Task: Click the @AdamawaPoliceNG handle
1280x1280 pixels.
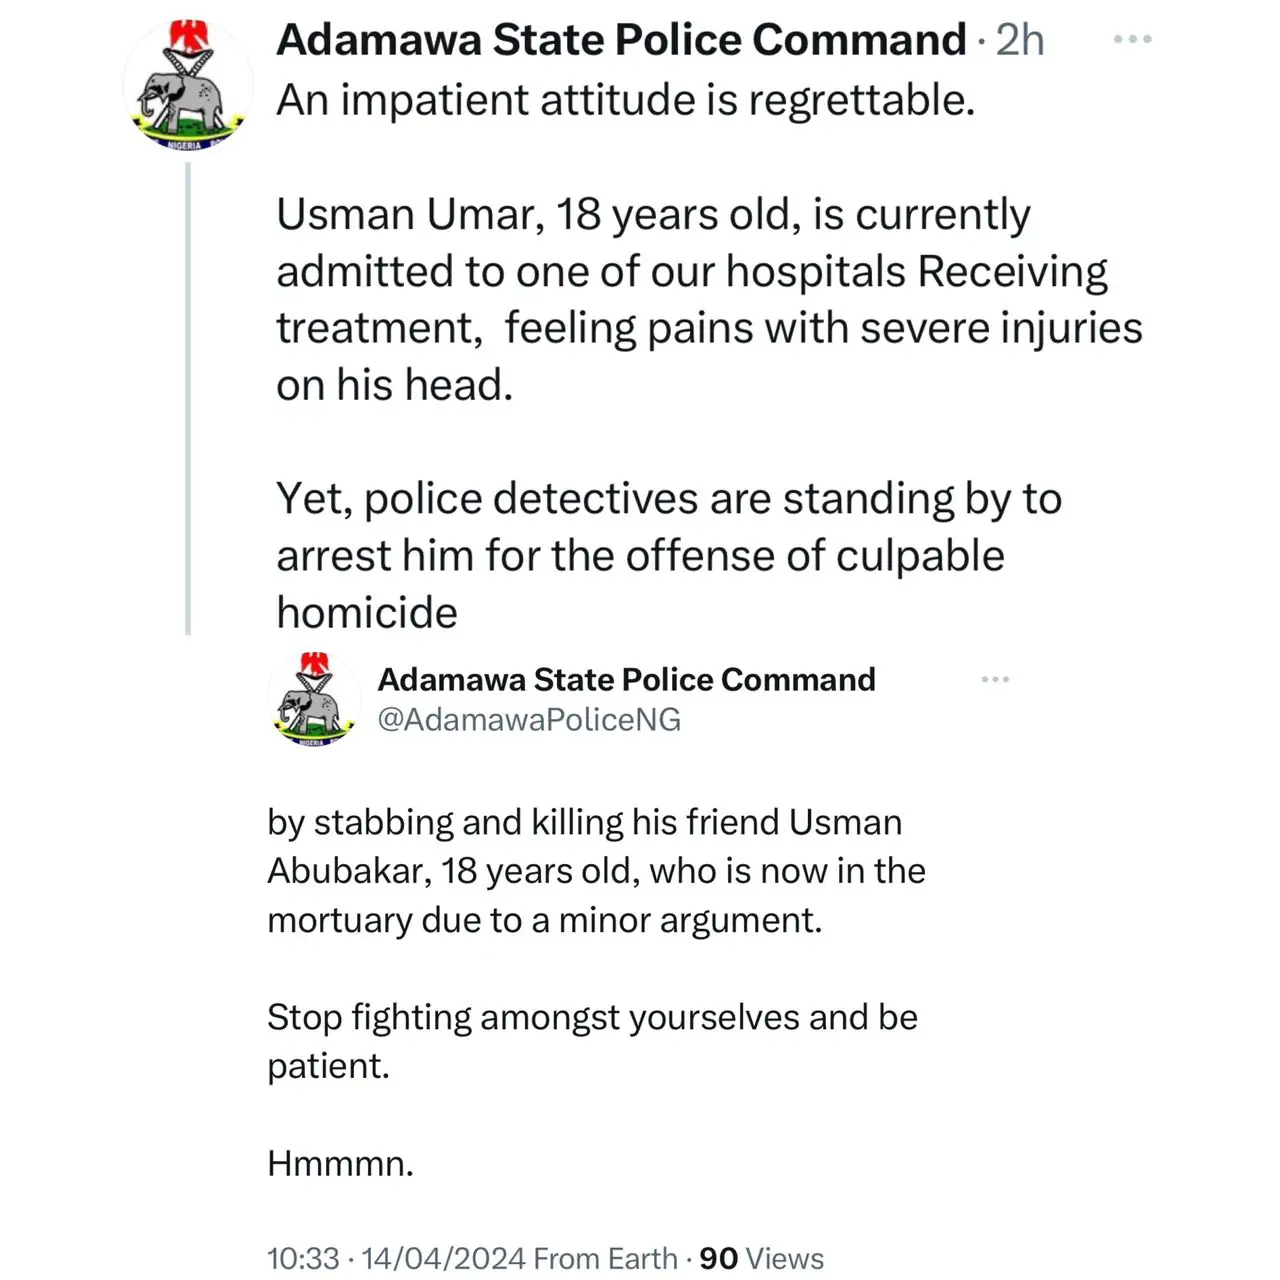Action: pos(528,720)
